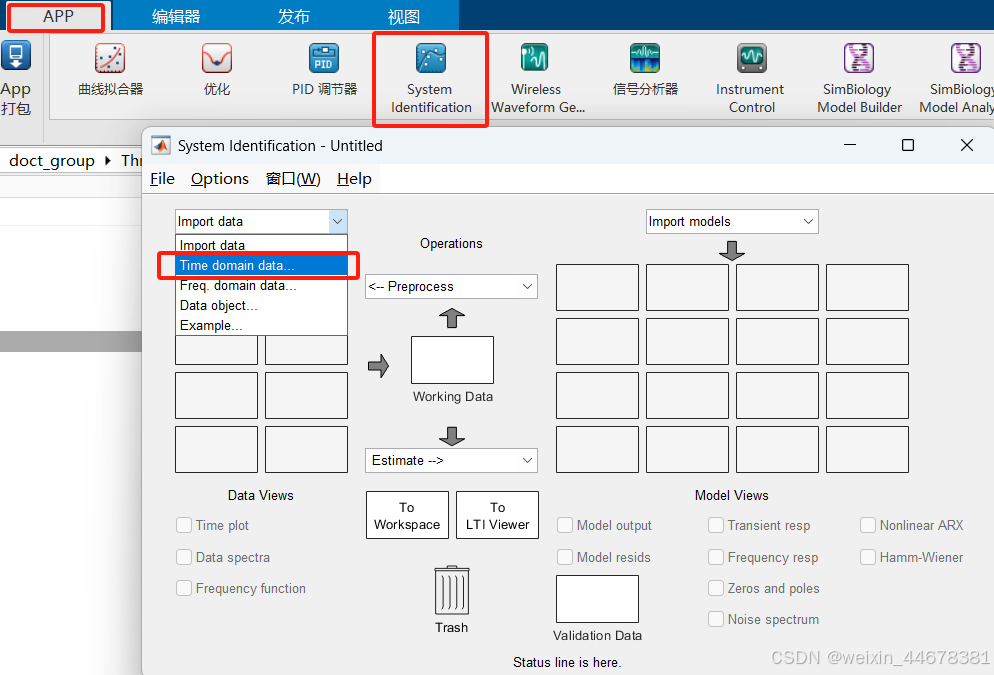This screenshot has width=994, height=675.
Task: Check the Model resids box
Action: pos(565,557)
